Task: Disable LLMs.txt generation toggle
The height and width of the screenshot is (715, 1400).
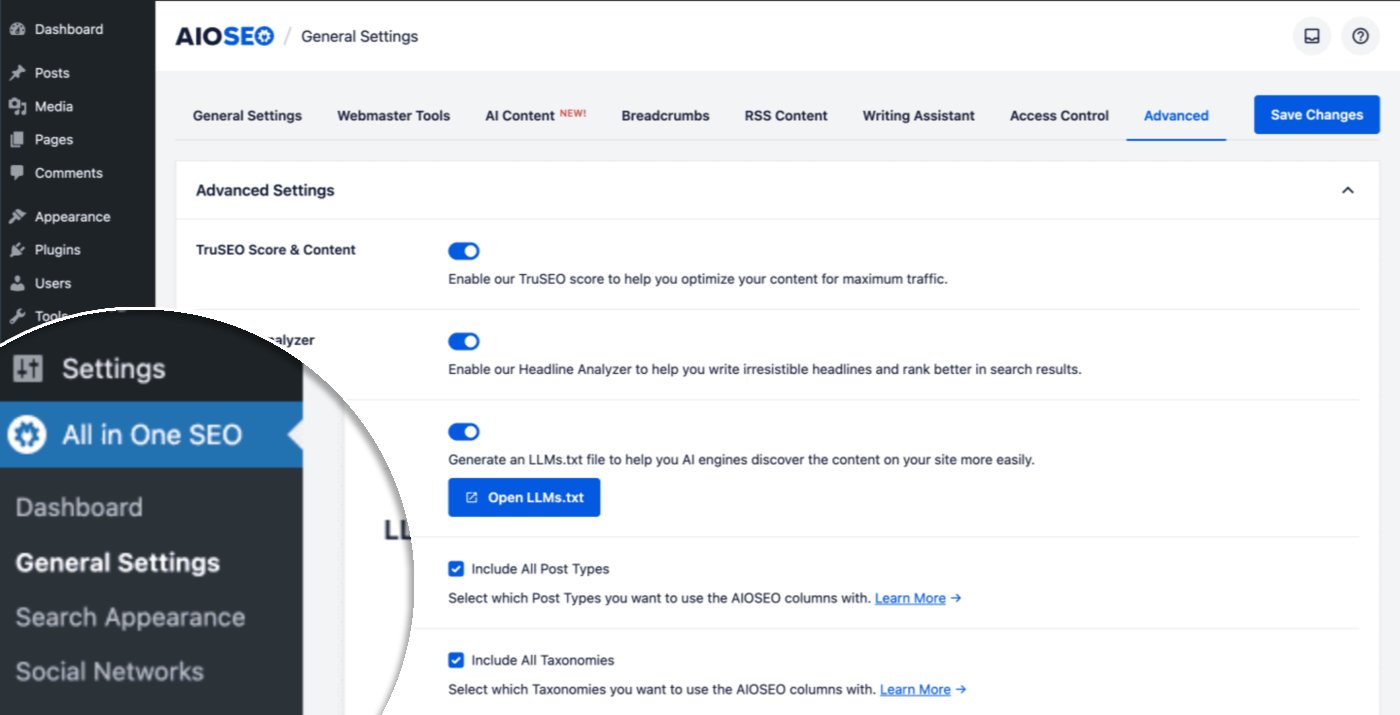Action: (x=464, y=432)
